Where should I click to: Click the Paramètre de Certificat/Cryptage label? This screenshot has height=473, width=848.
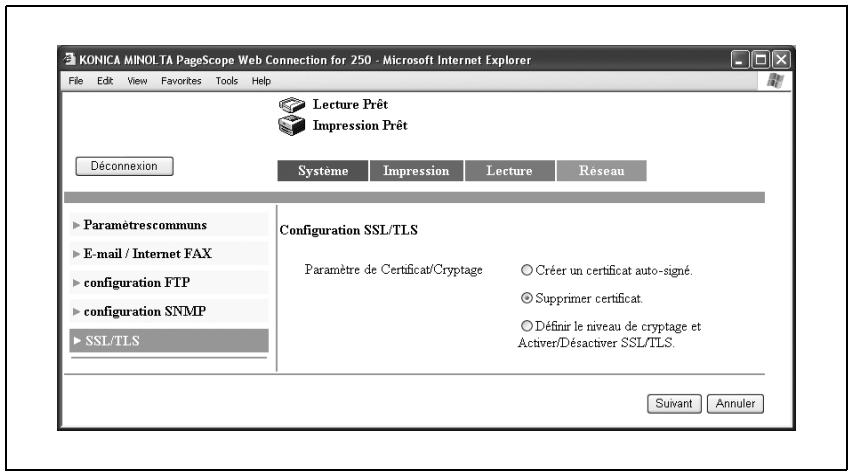(x=394, y=270)
